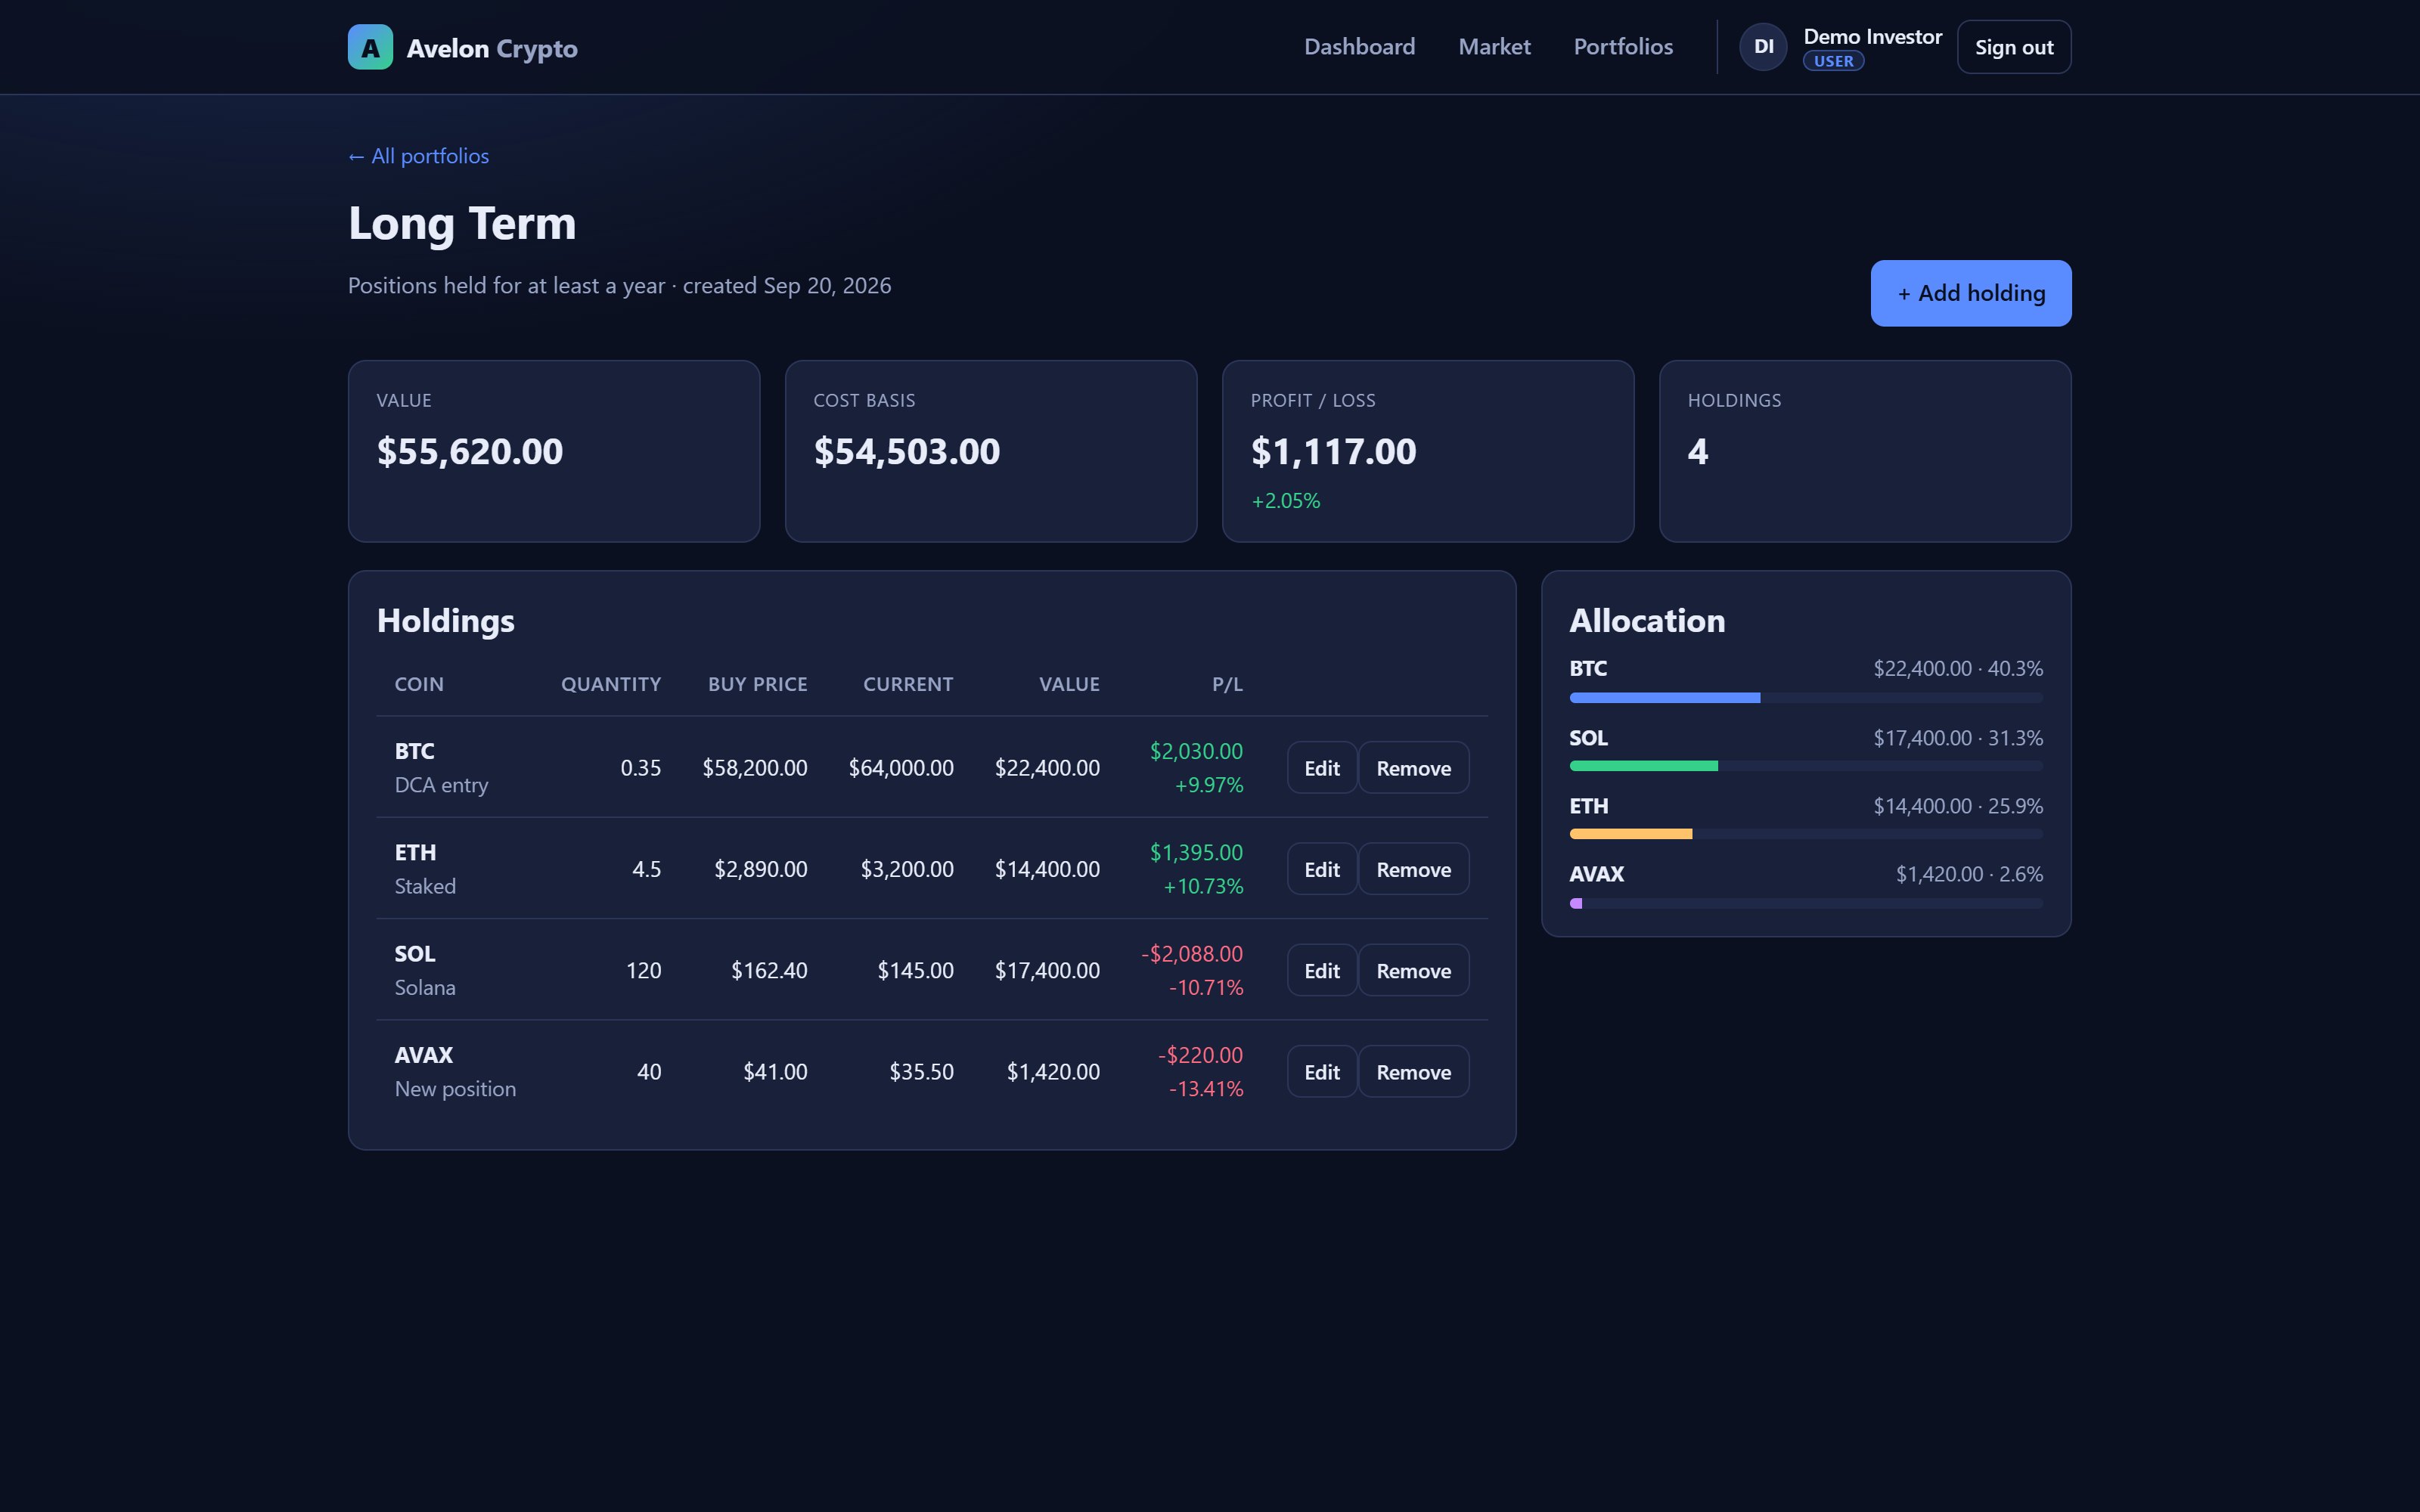
Task: Remove the ETH holding
Action: [x=1413, y=869]
